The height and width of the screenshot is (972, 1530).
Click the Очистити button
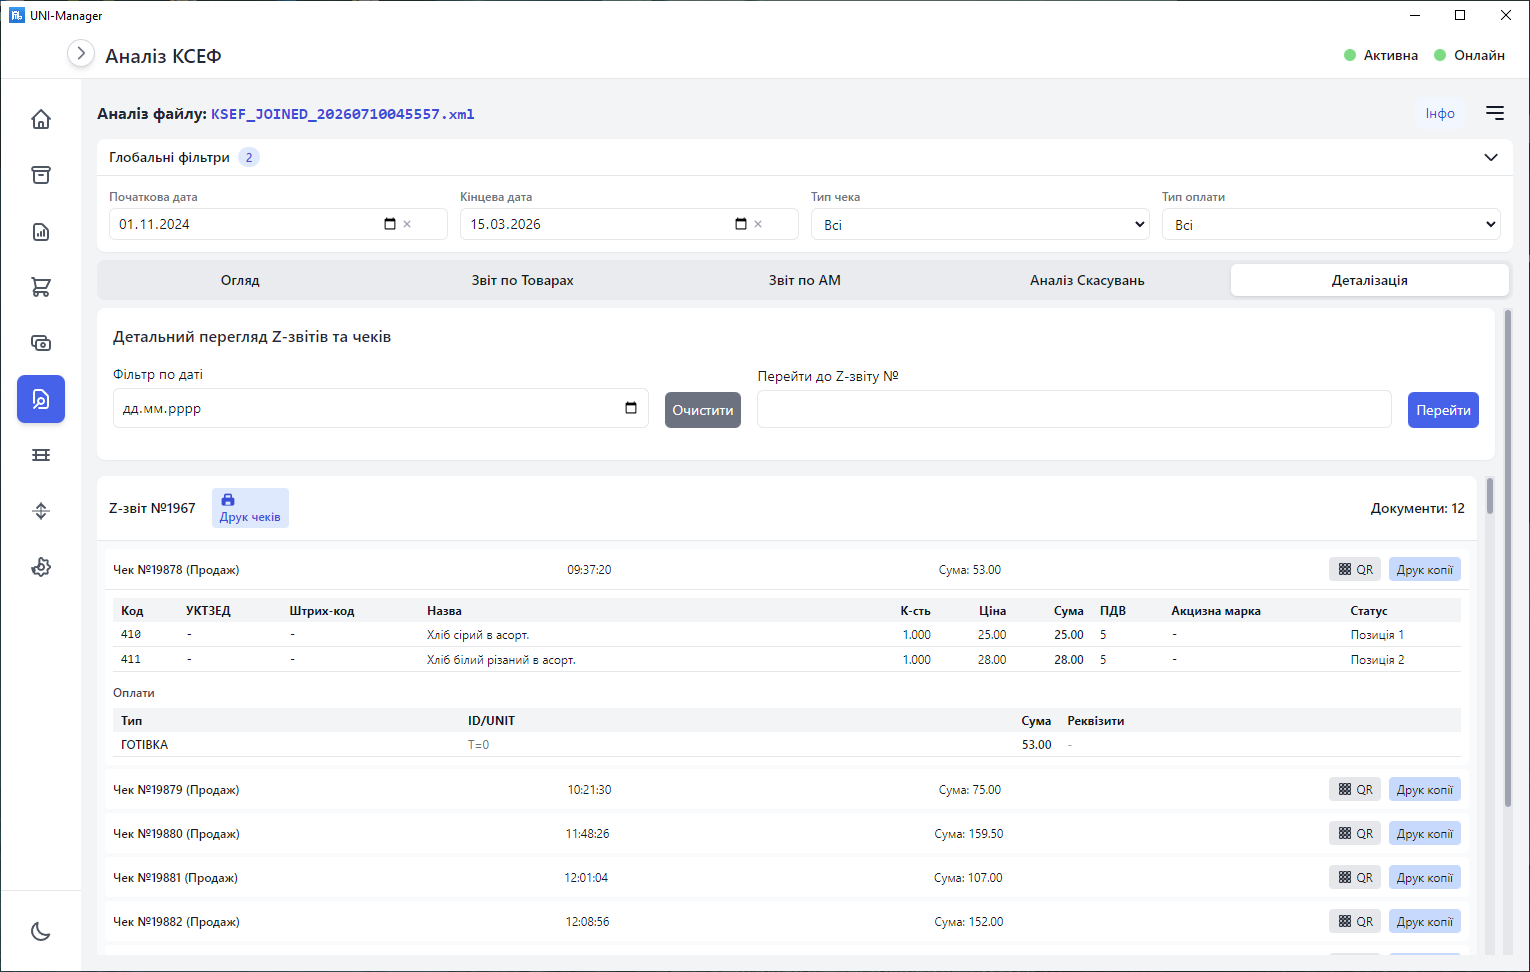[x=703, y=410]
